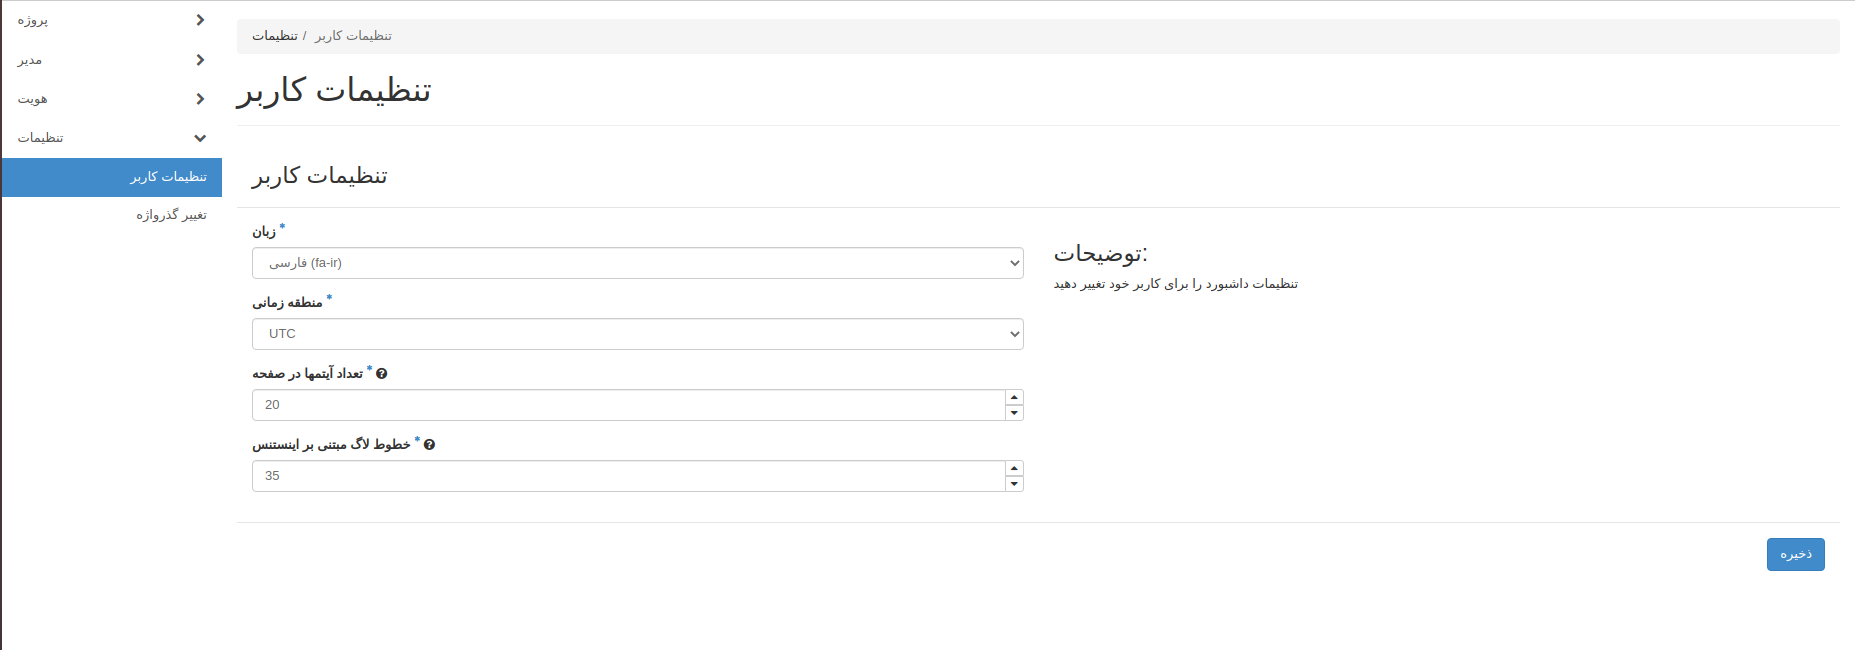Expand the هویت sidebar chevron

[200, 99]
